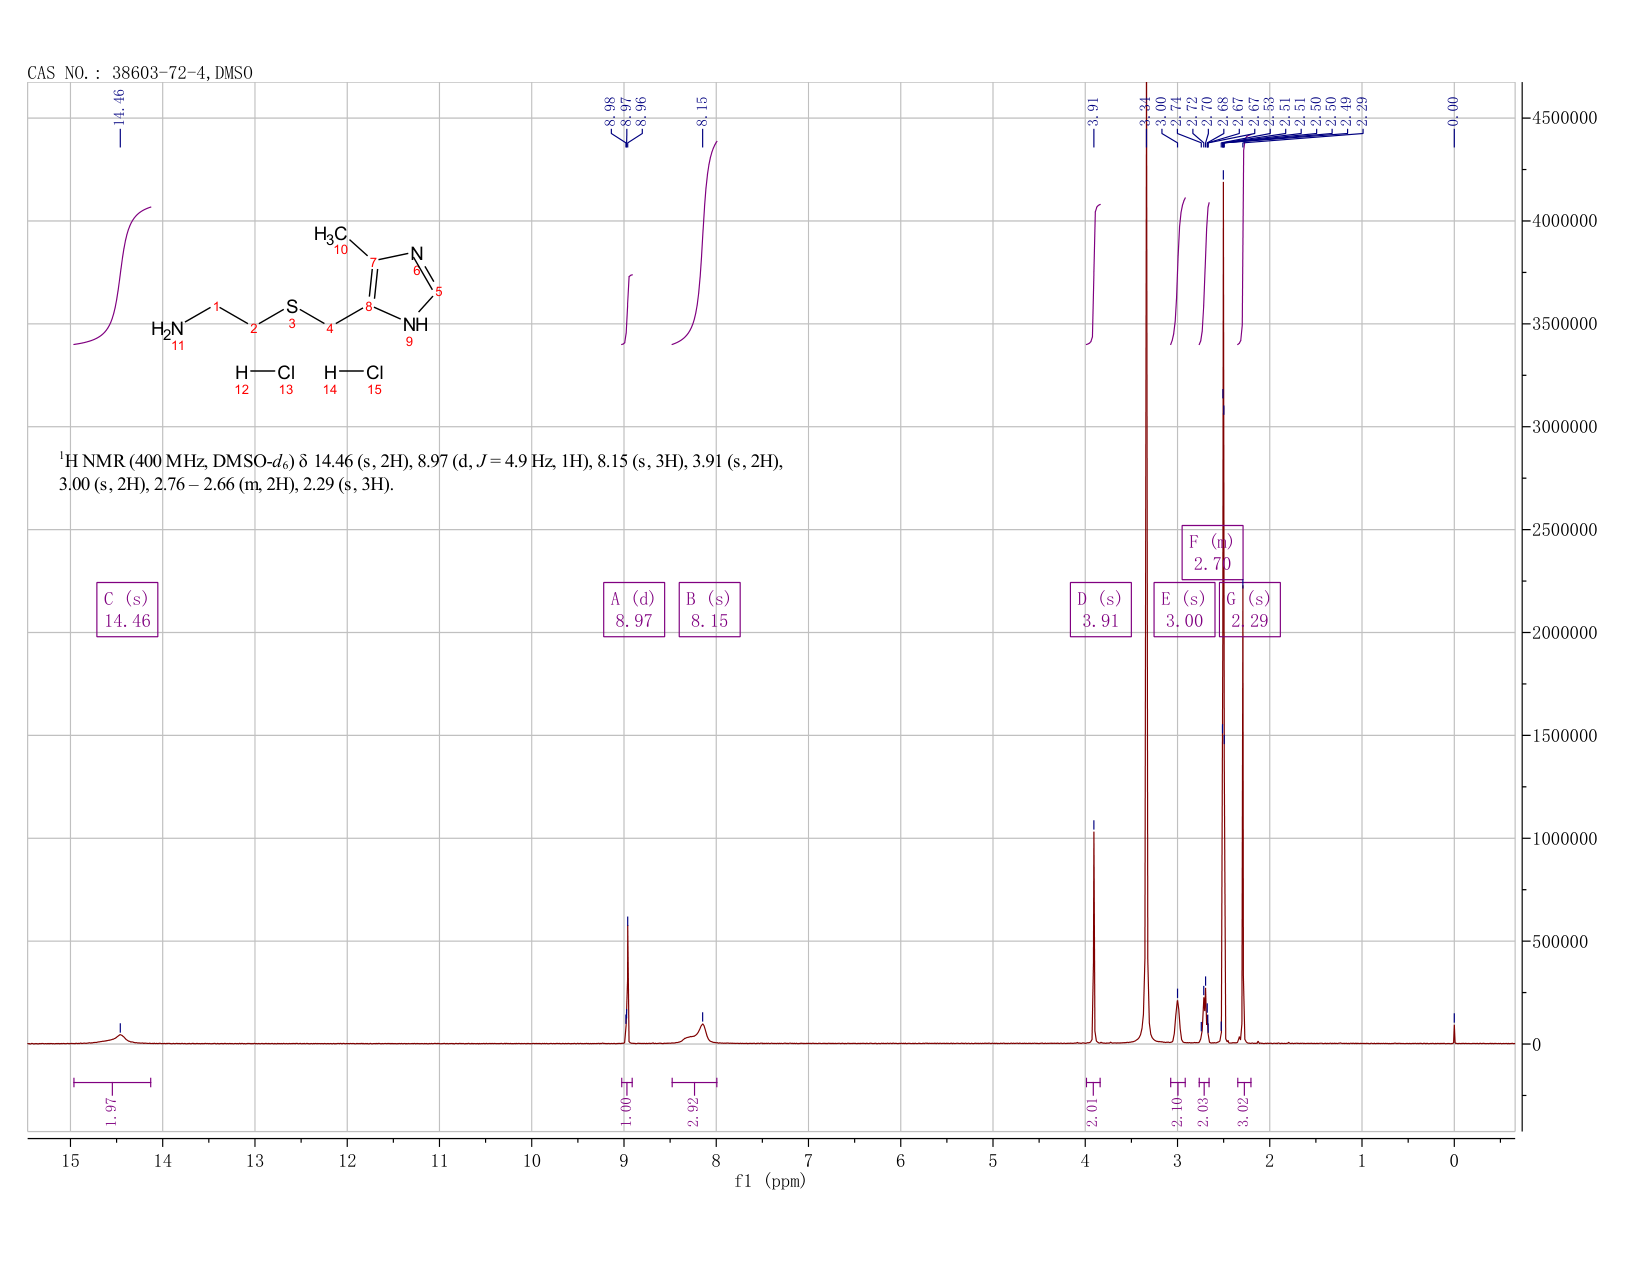Viewport: 1650px width, 1275px height.
Task: Select the A (d) 8.97 multiplet box
Action: [634, 609]
